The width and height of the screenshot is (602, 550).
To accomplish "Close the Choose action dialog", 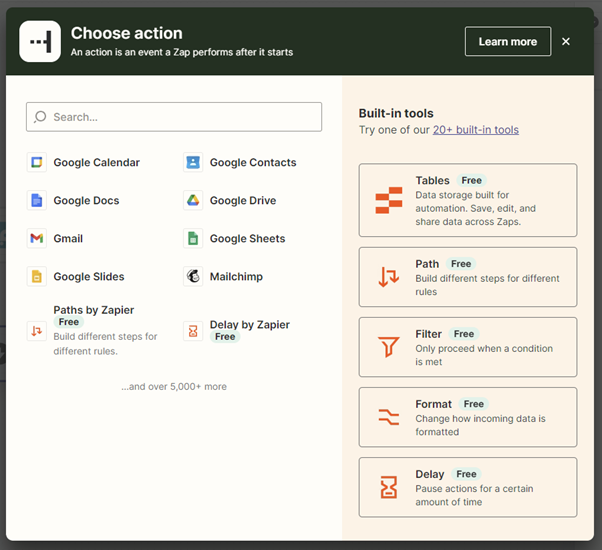I will pos(566,42).
